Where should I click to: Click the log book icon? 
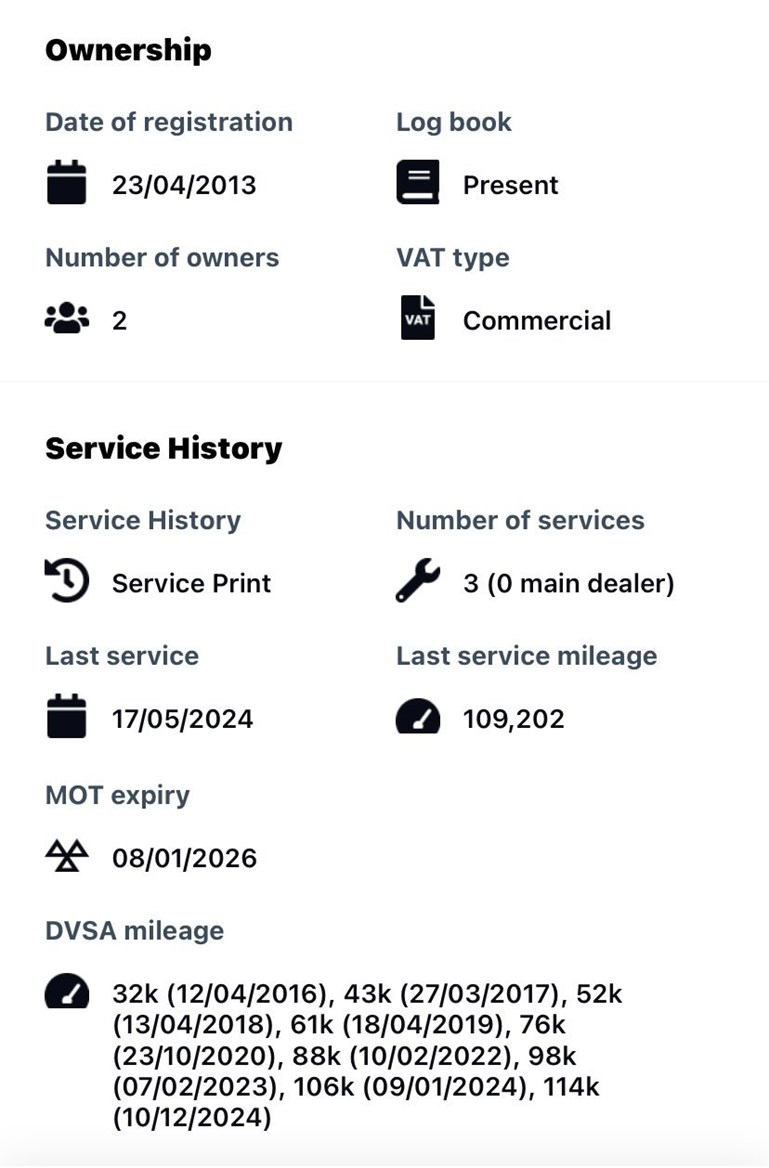(417, 184)
